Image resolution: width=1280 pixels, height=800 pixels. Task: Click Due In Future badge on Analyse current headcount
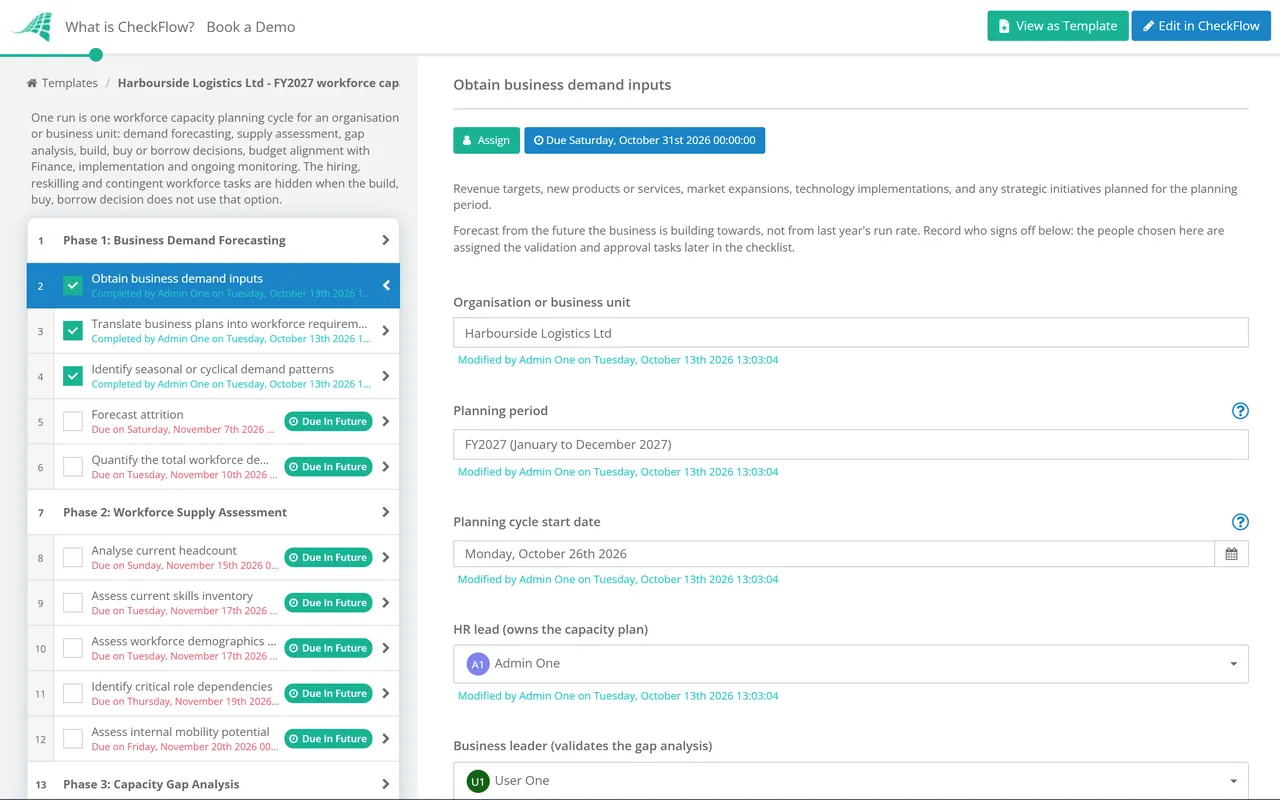tap(328, 558)
